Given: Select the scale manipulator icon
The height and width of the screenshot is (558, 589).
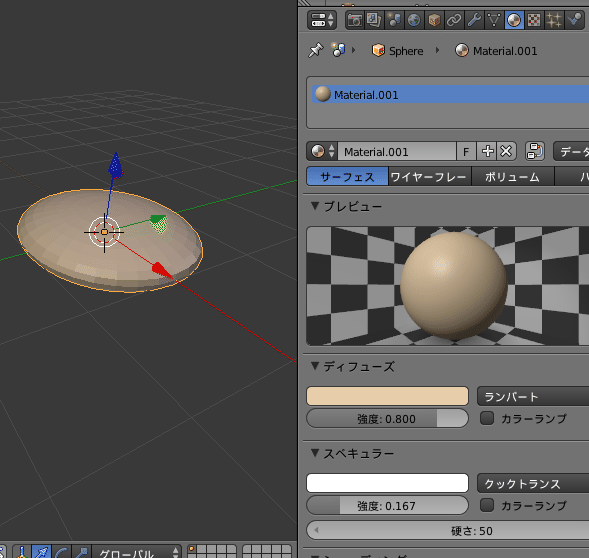Looking at the screenshot, I should [x=81, y=552].
